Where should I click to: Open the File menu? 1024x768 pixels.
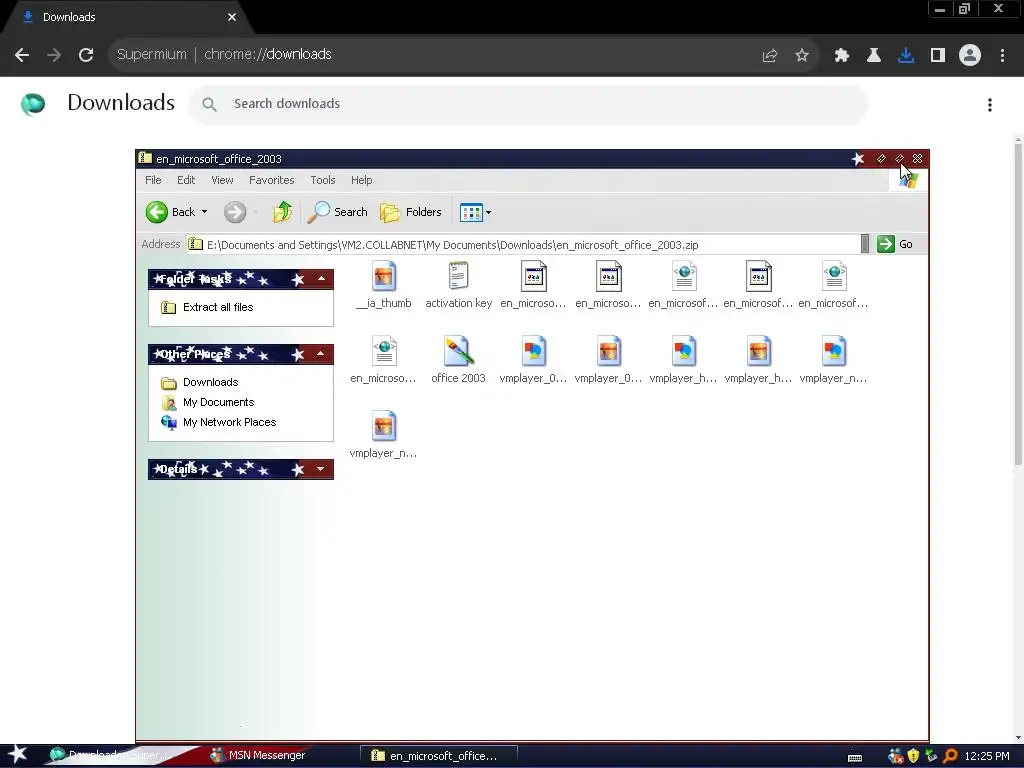tap(153, 180)
